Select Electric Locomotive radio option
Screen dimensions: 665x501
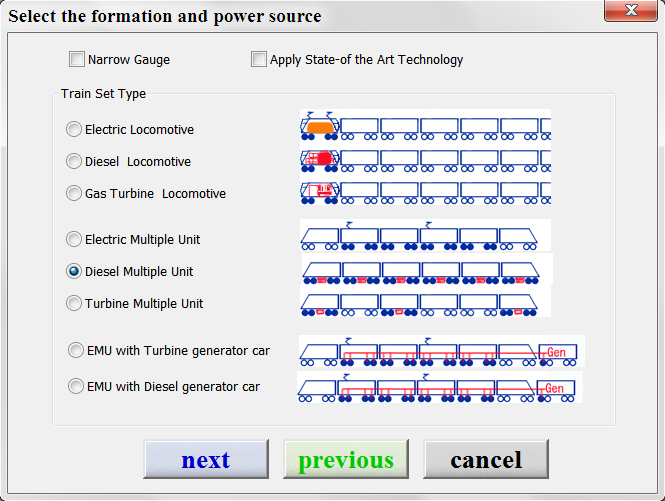pos(74,129)
